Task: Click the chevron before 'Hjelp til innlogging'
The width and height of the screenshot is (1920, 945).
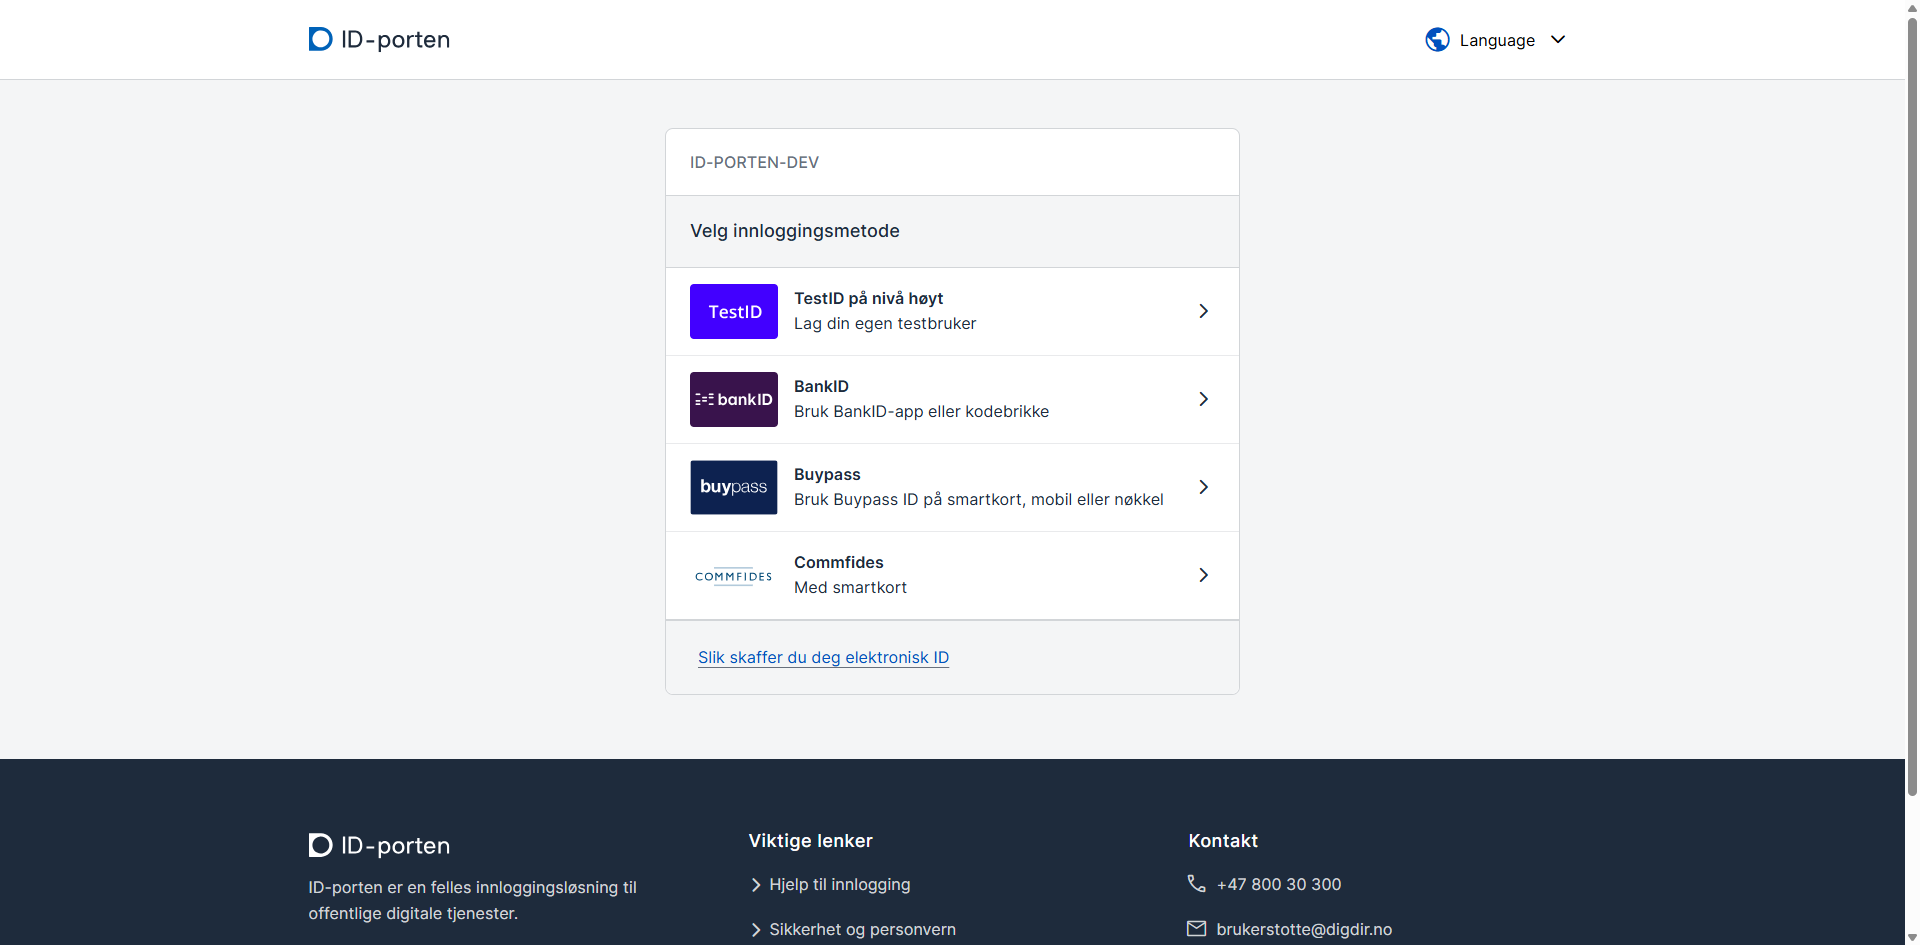Action: click(x=756, y=885)
